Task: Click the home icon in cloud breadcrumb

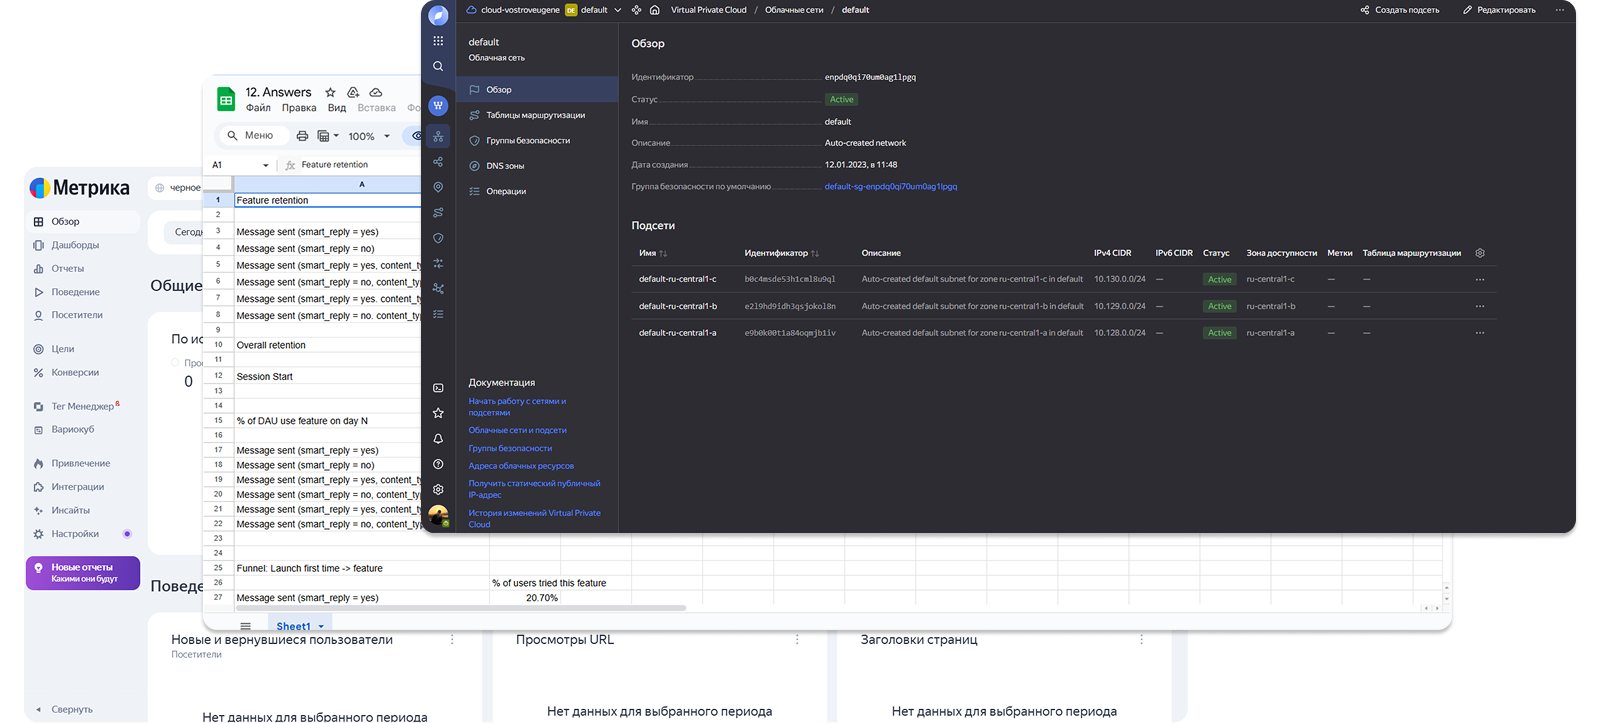Action: (655, 10)
